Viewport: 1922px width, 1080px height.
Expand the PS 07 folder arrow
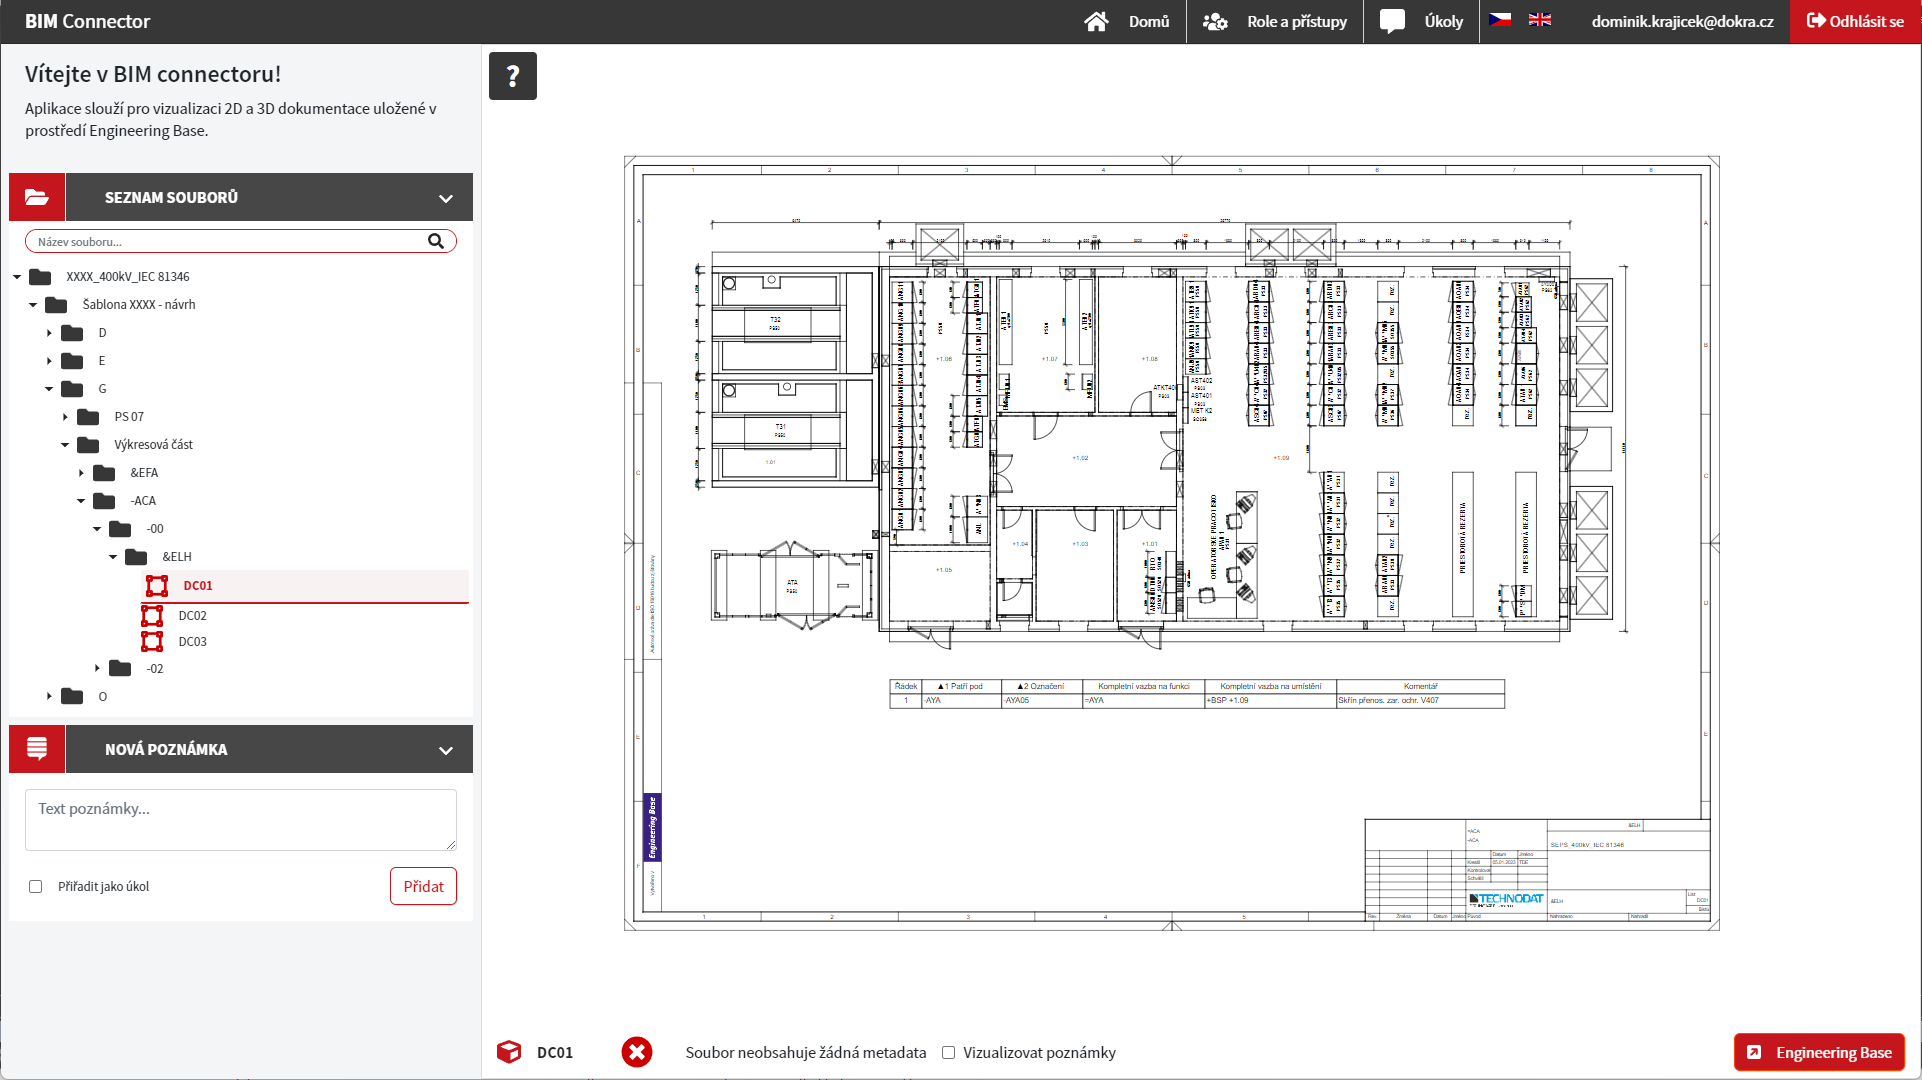65,417
